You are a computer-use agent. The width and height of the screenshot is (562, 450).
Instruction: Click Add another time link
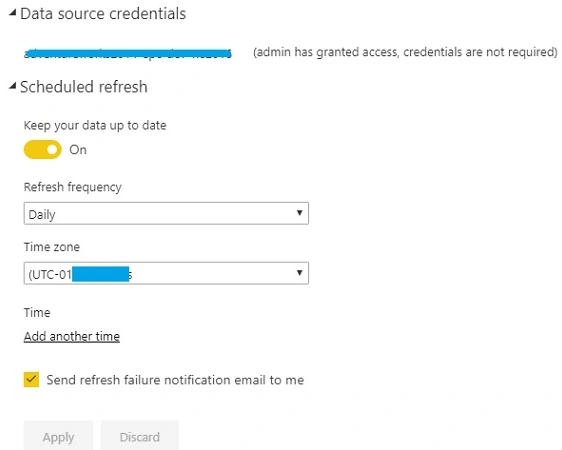[72, 336]
